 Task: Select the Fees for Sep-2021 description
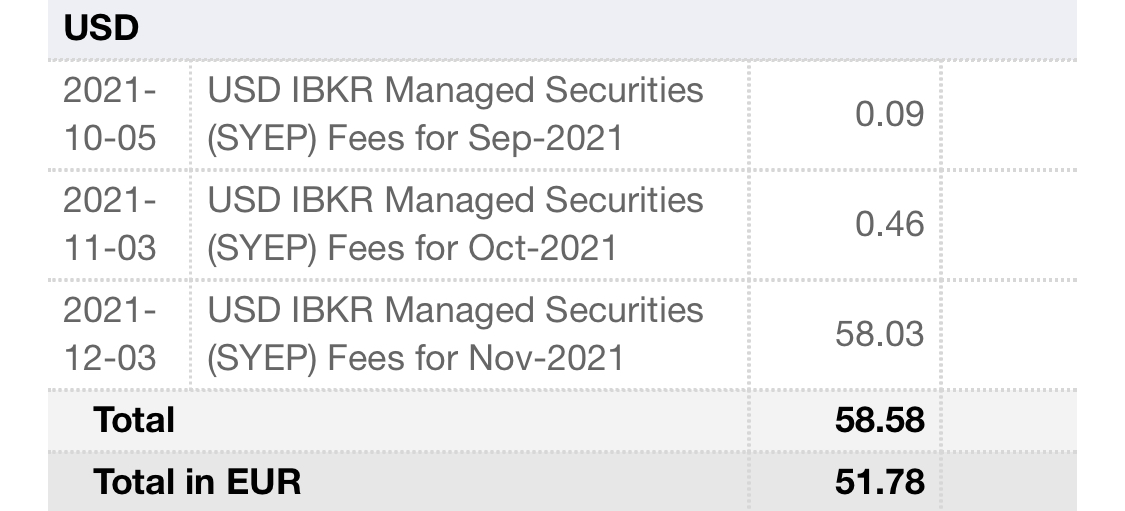455,114
